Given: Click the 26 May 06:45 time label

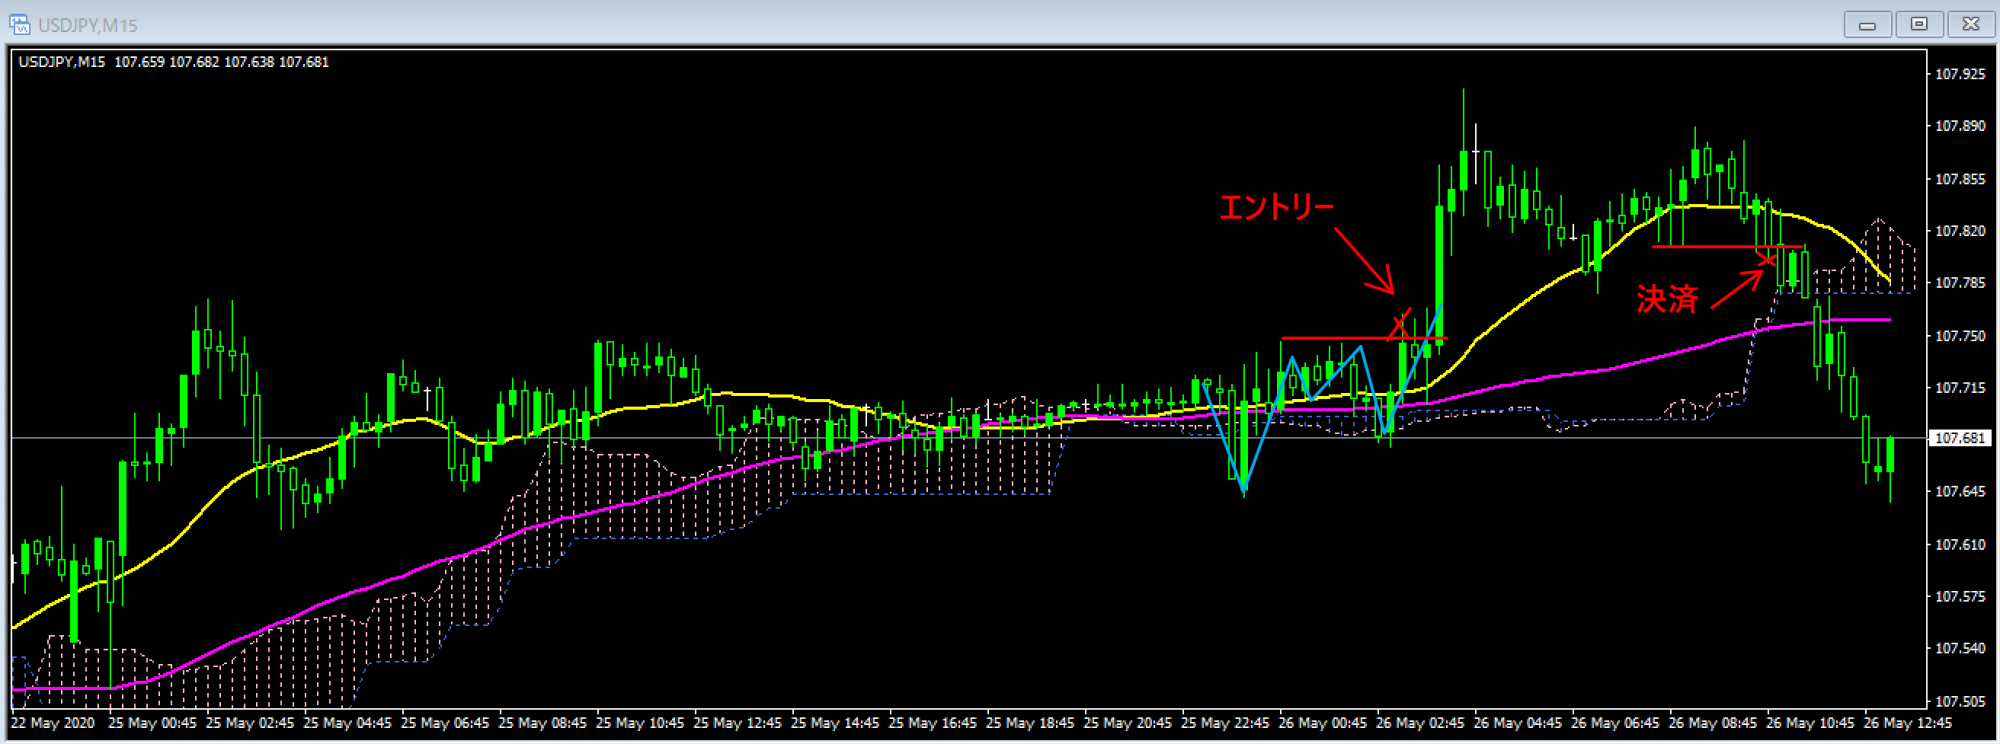Looking at the screenshot, I should coord(1615,723).
